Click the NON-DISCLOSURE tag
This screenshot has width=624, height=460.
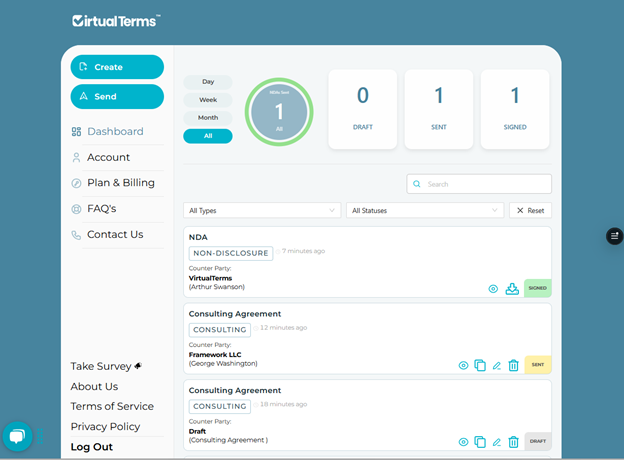(x=231, y=253)
